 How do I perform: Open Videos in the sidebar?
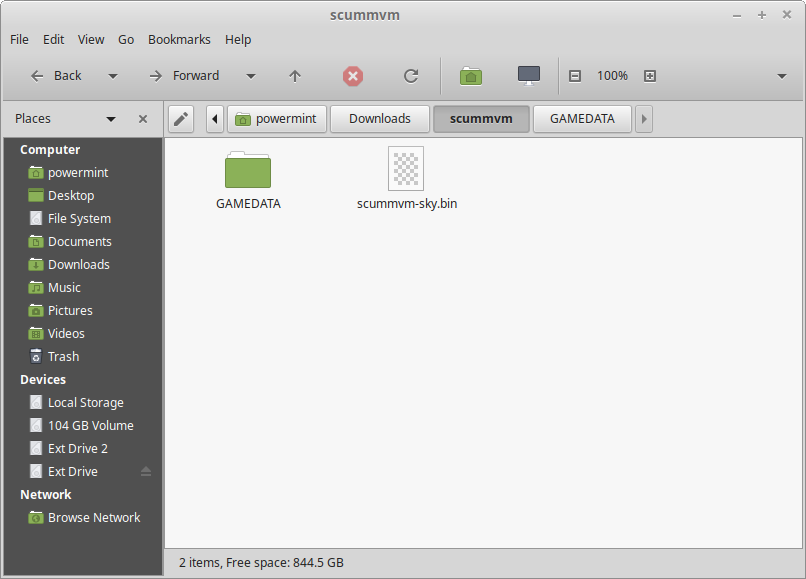[x=83, y=334]
